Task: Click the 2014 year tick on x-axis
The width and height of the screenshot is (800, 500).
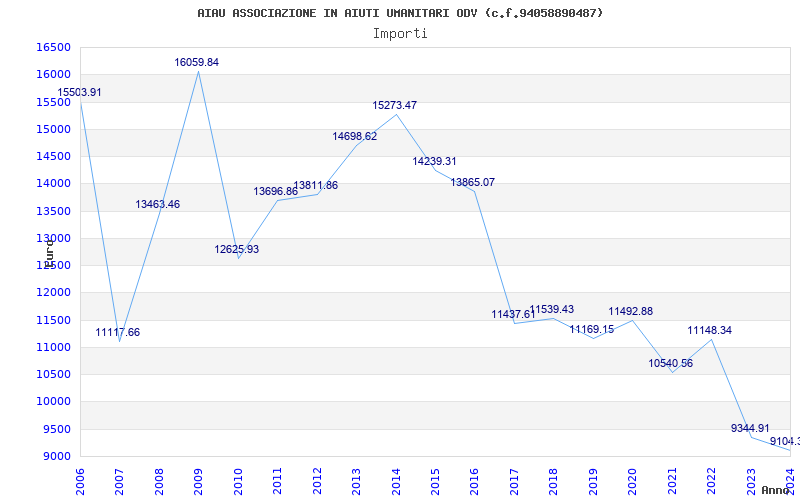Action: [x=395, y=480]
